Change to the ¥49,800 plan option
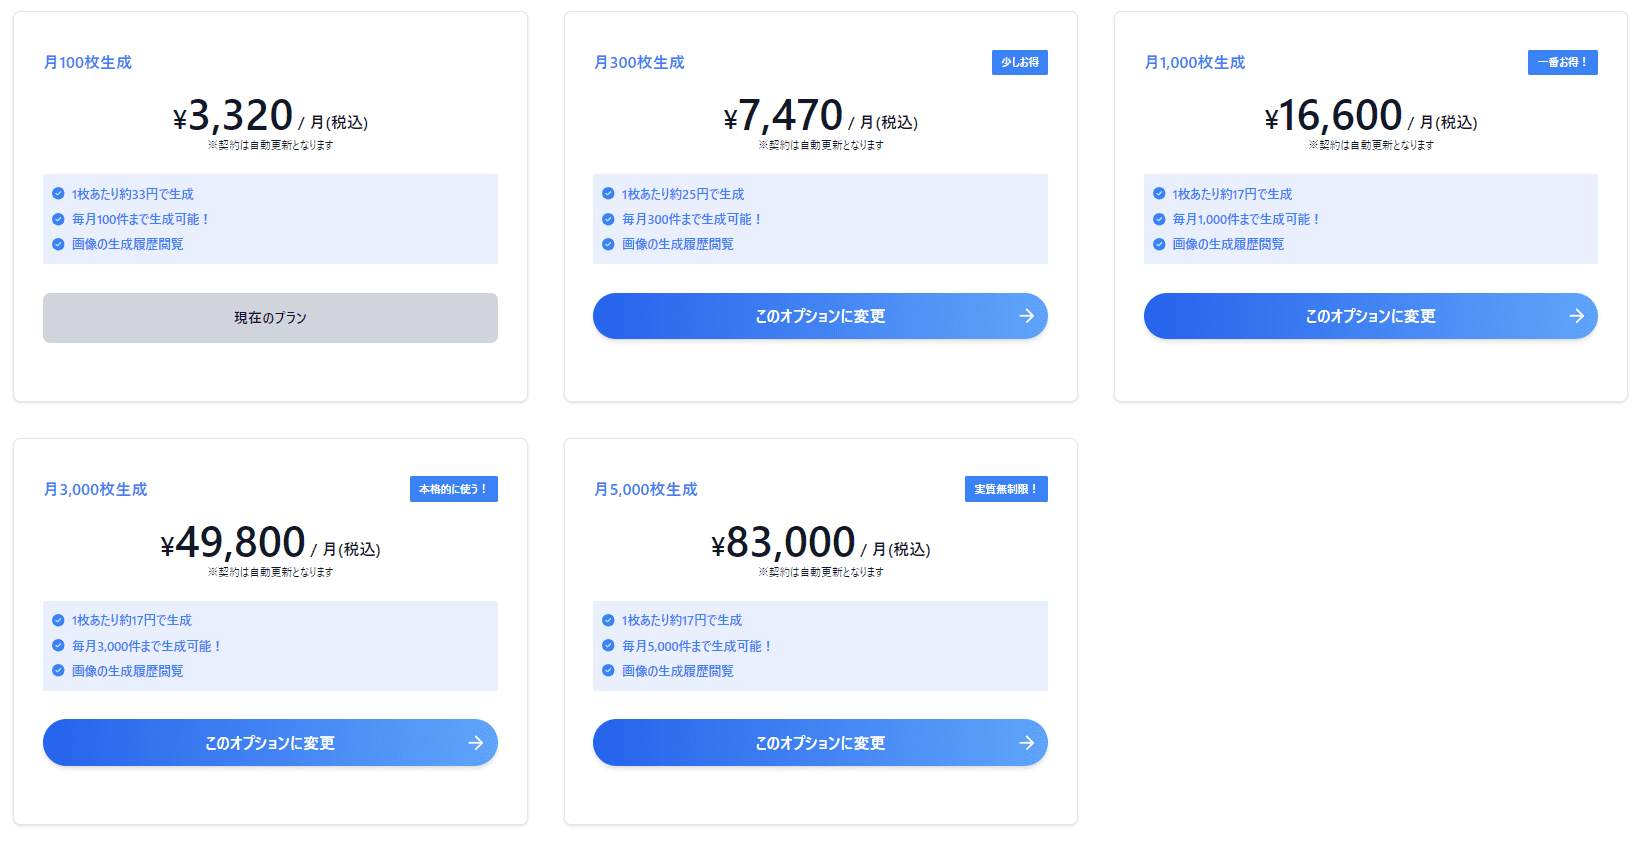The image size is (1637, 852). click(x=270, y=743)
